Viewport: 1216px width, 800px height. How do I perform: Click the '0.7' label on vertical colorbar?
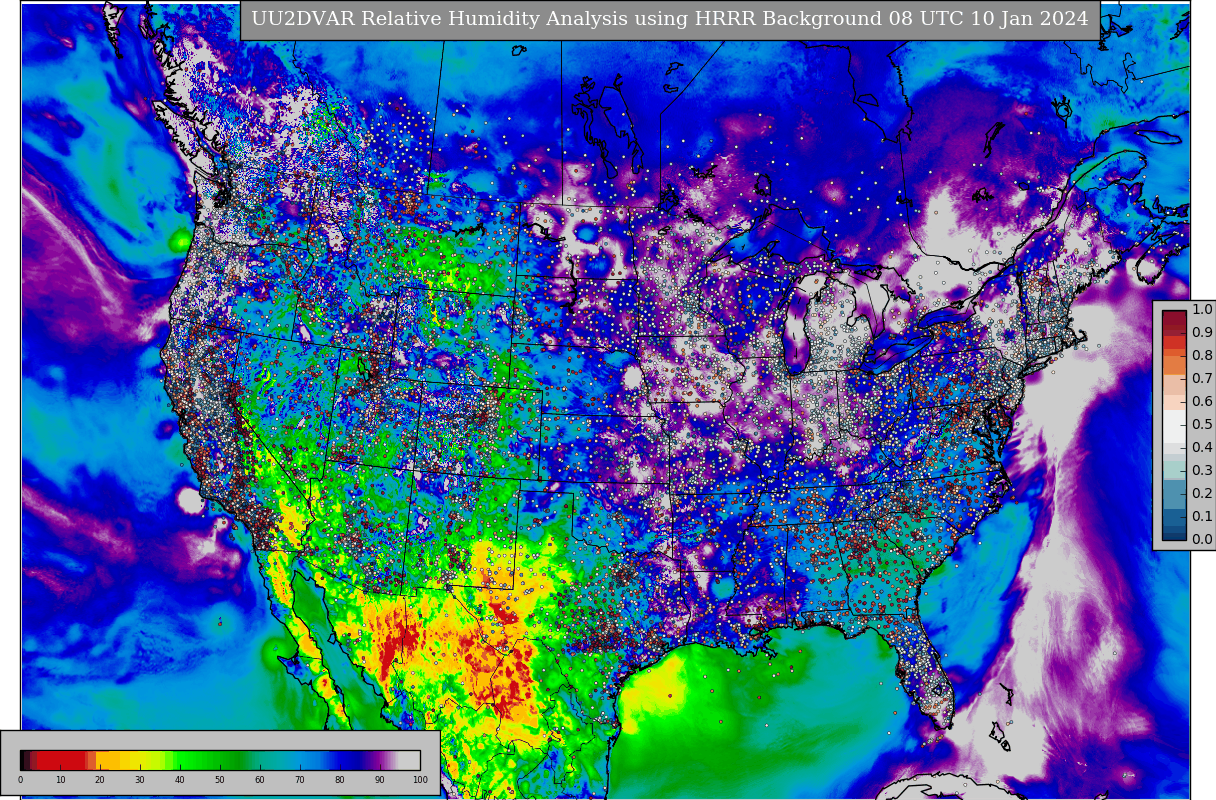(x=1201, y=378)
